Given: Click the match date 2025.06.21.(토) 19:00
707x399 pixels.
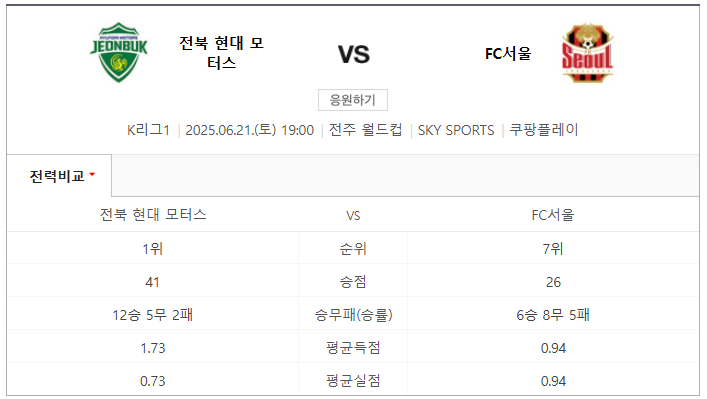Looking at the screenshot, I should coord(249,130).
